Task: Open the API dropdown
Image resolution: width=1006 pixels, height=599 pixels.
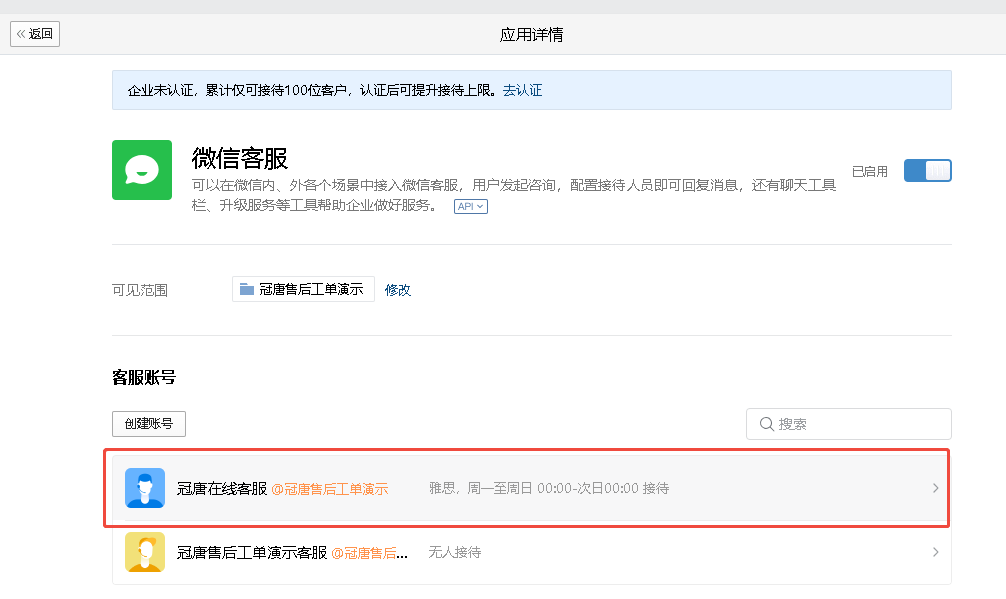Action: (471, 207)
